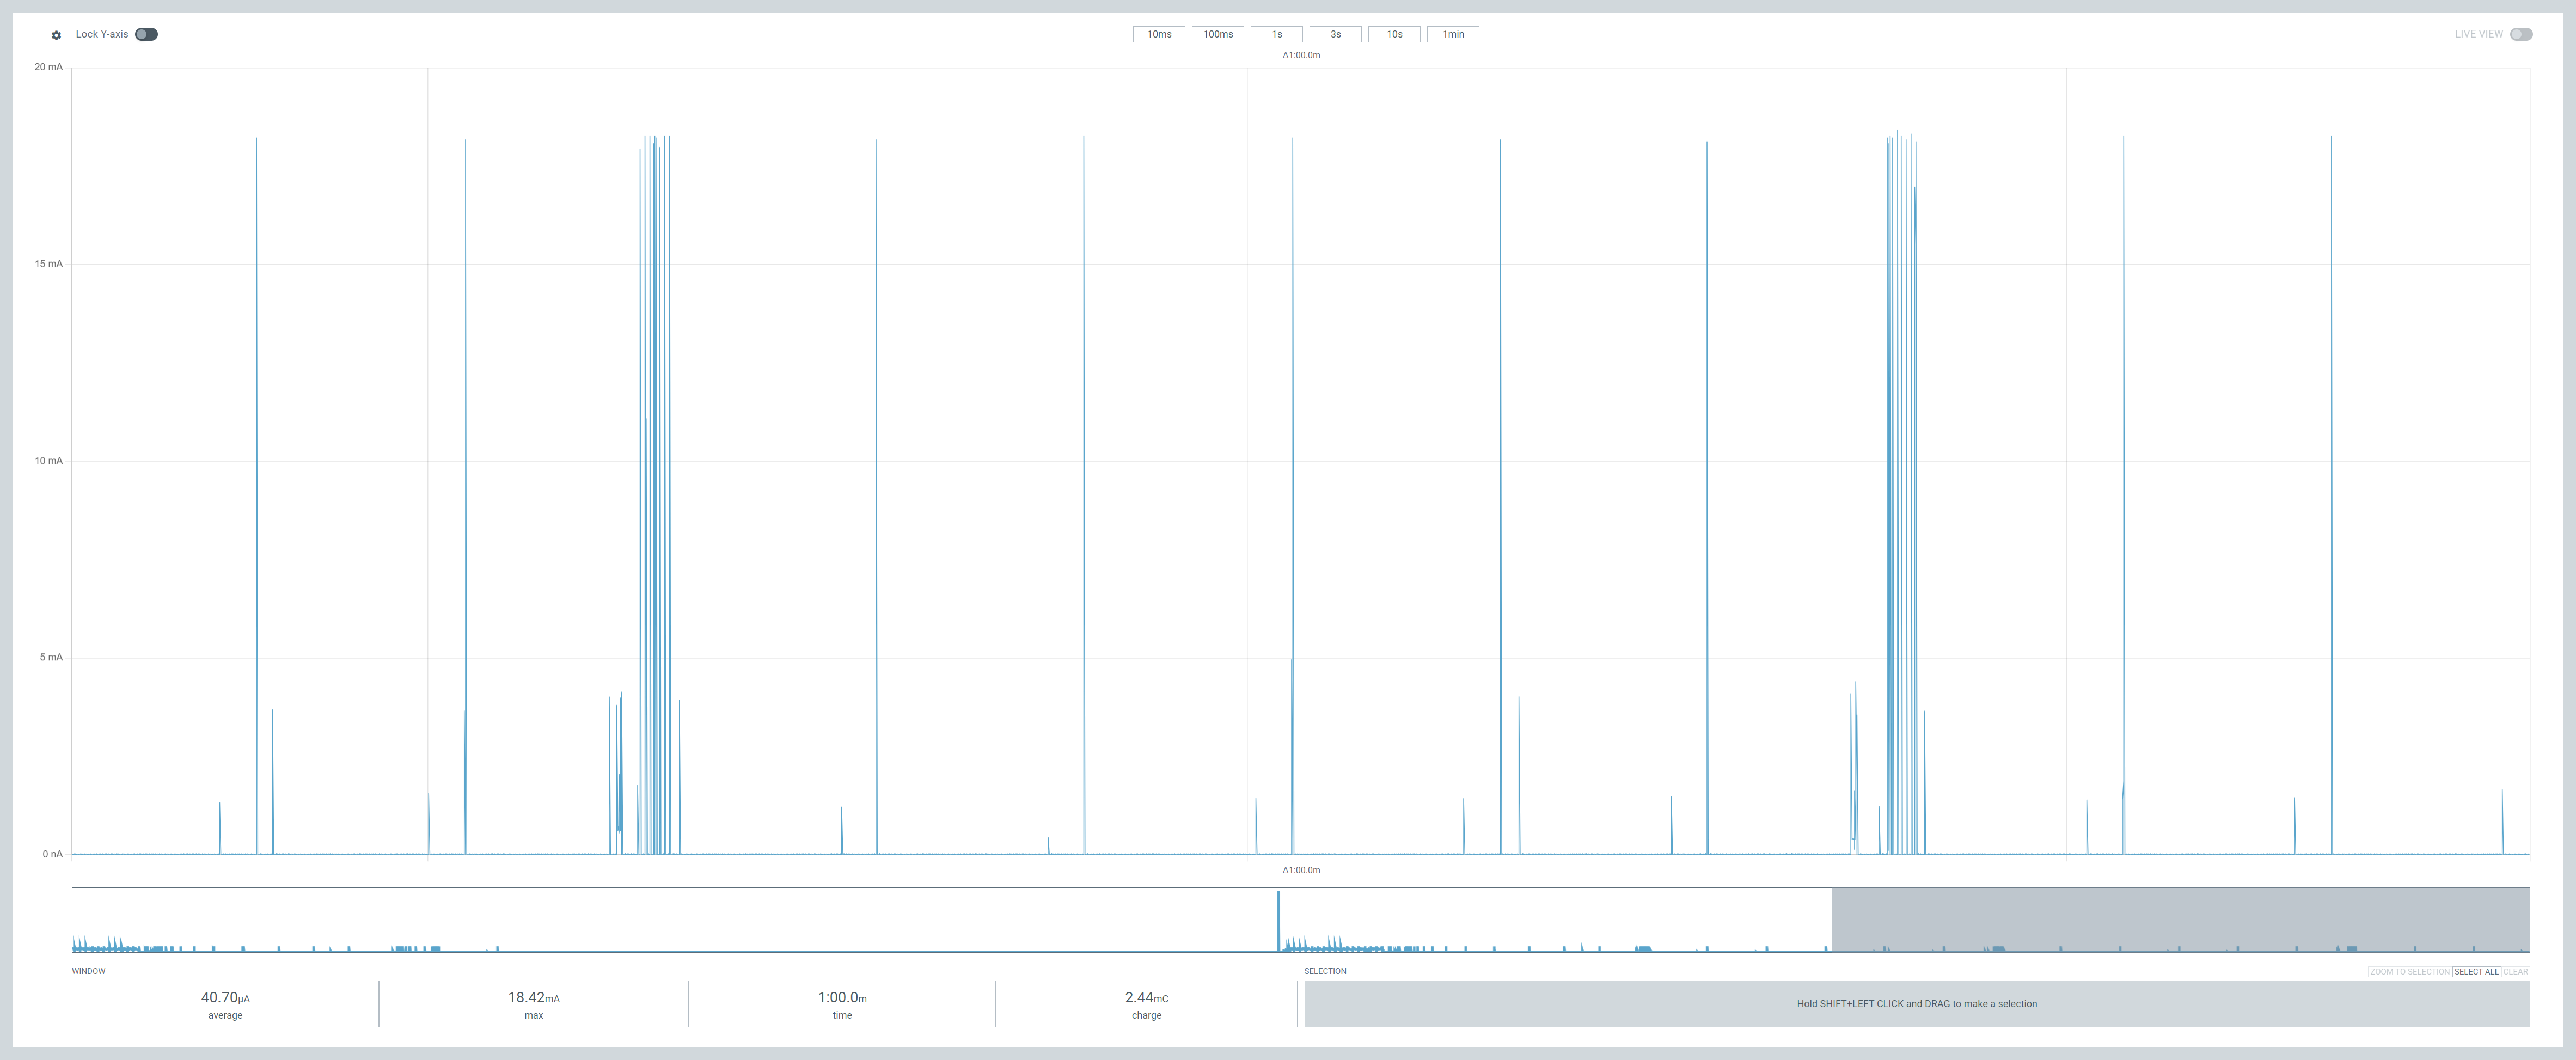Click the max 18.42mA readout box

[533, 1004]
